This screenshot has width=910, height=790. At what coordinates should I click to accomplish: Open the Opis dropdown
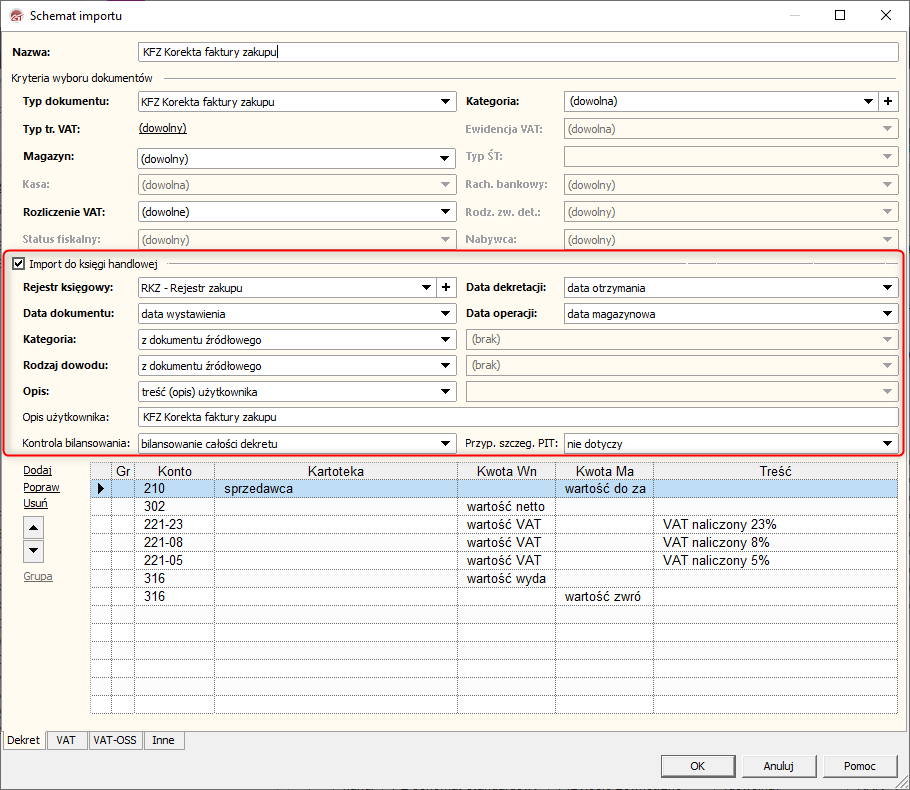tap(445, 392)
